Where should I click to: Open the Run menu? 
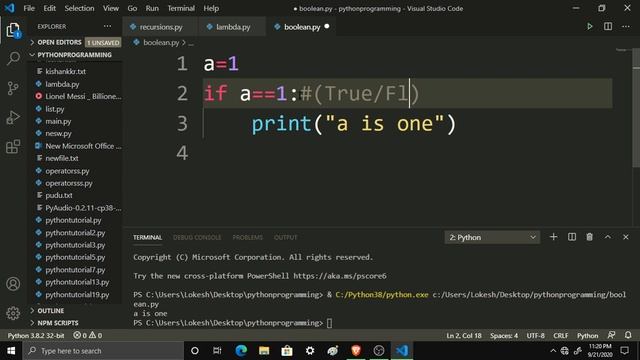(x=152, y=8)
